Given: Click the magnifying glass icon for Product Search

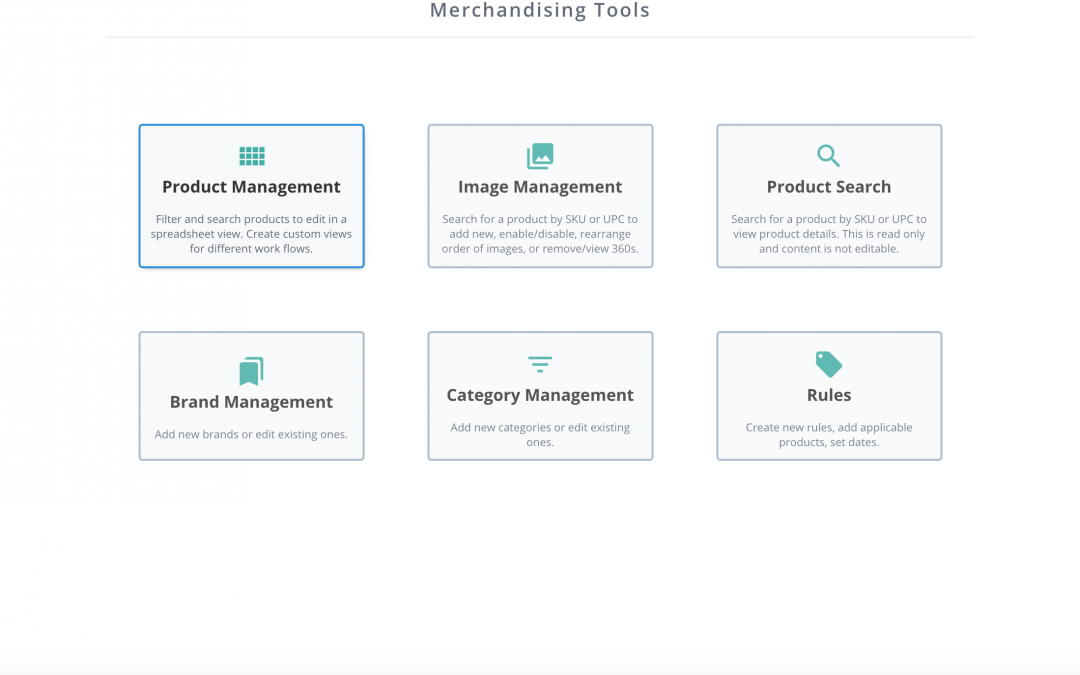Looking at the screenshot, I should (828, 156).
